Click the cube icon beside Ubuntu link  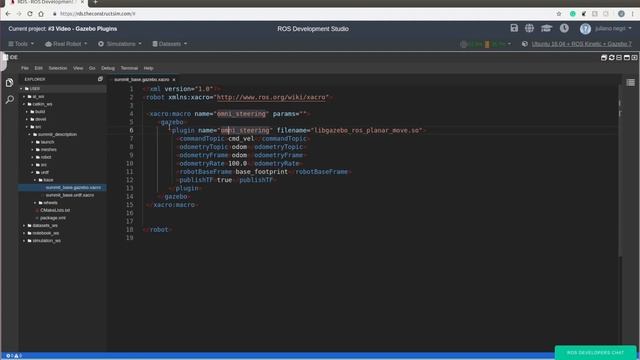tap(525, 44)
